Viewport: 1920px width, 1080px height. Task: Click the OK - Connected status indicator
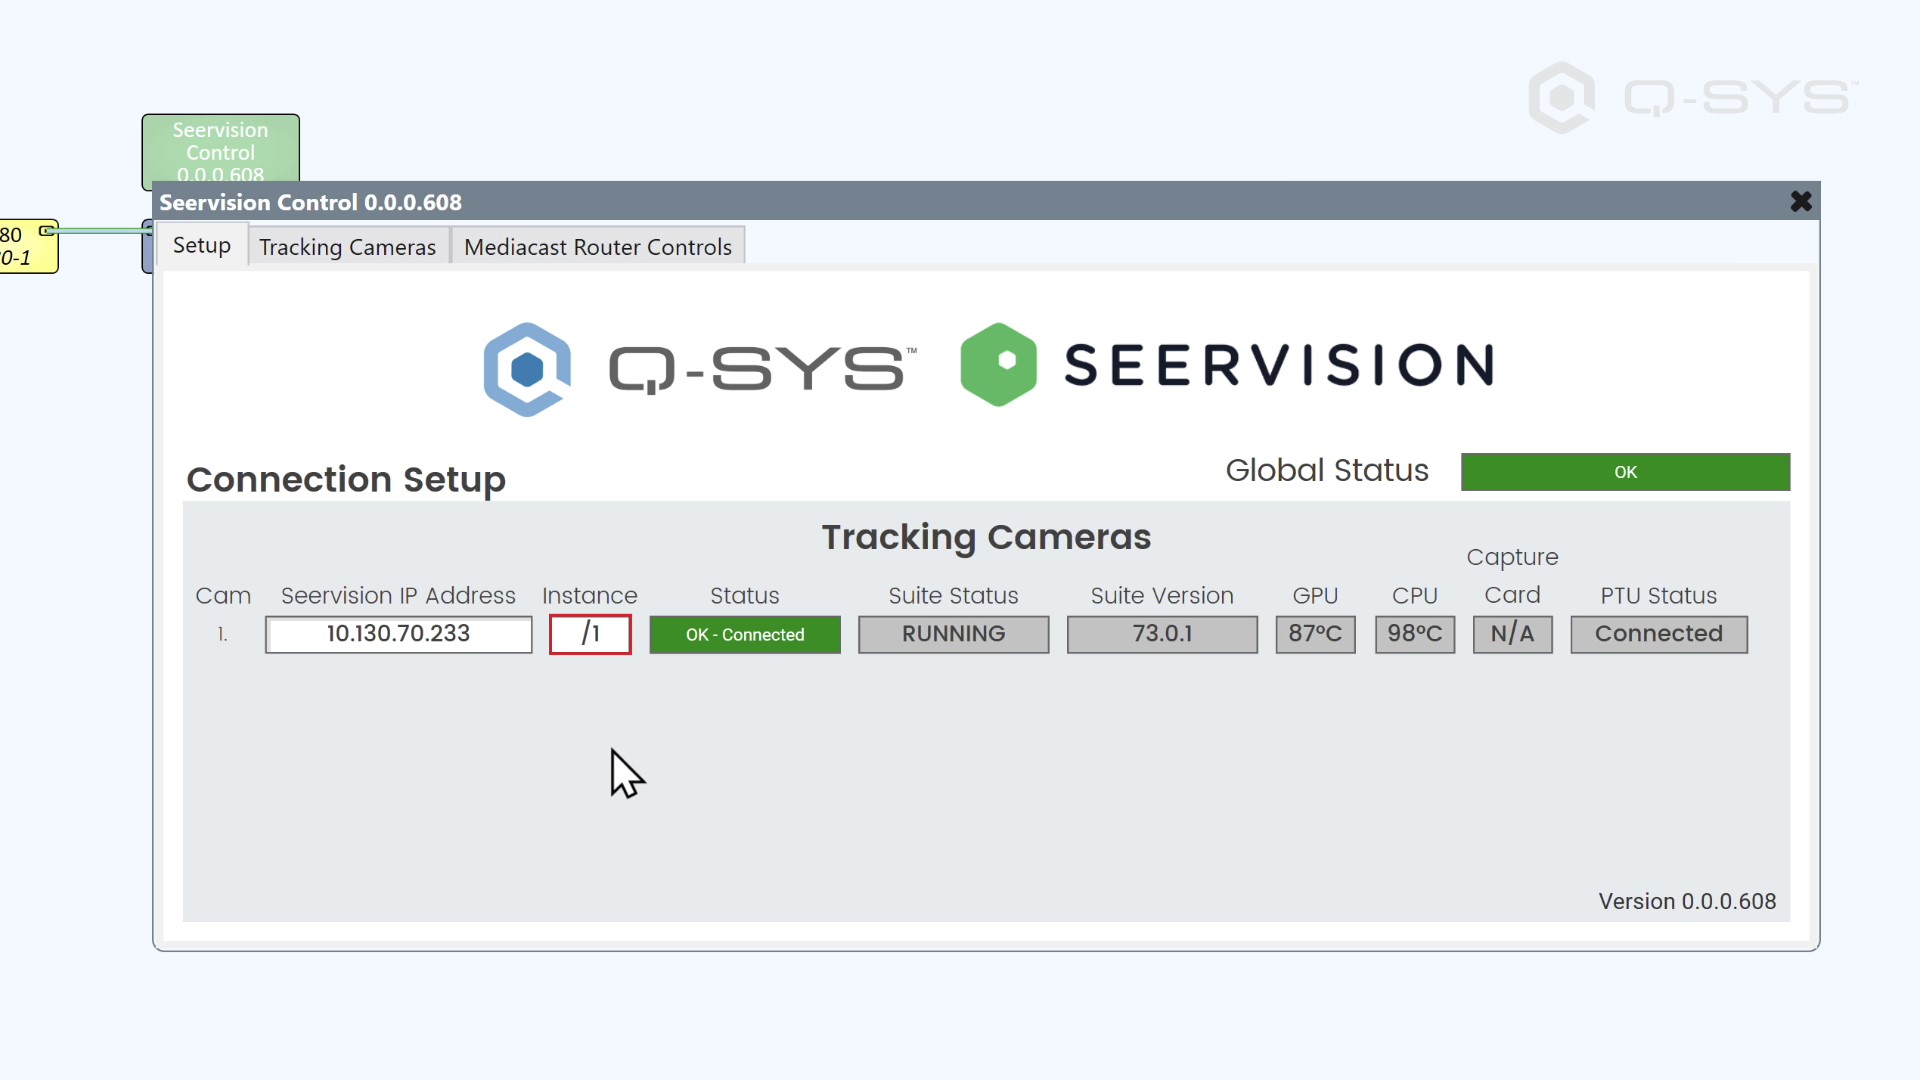tap(744, 634)
